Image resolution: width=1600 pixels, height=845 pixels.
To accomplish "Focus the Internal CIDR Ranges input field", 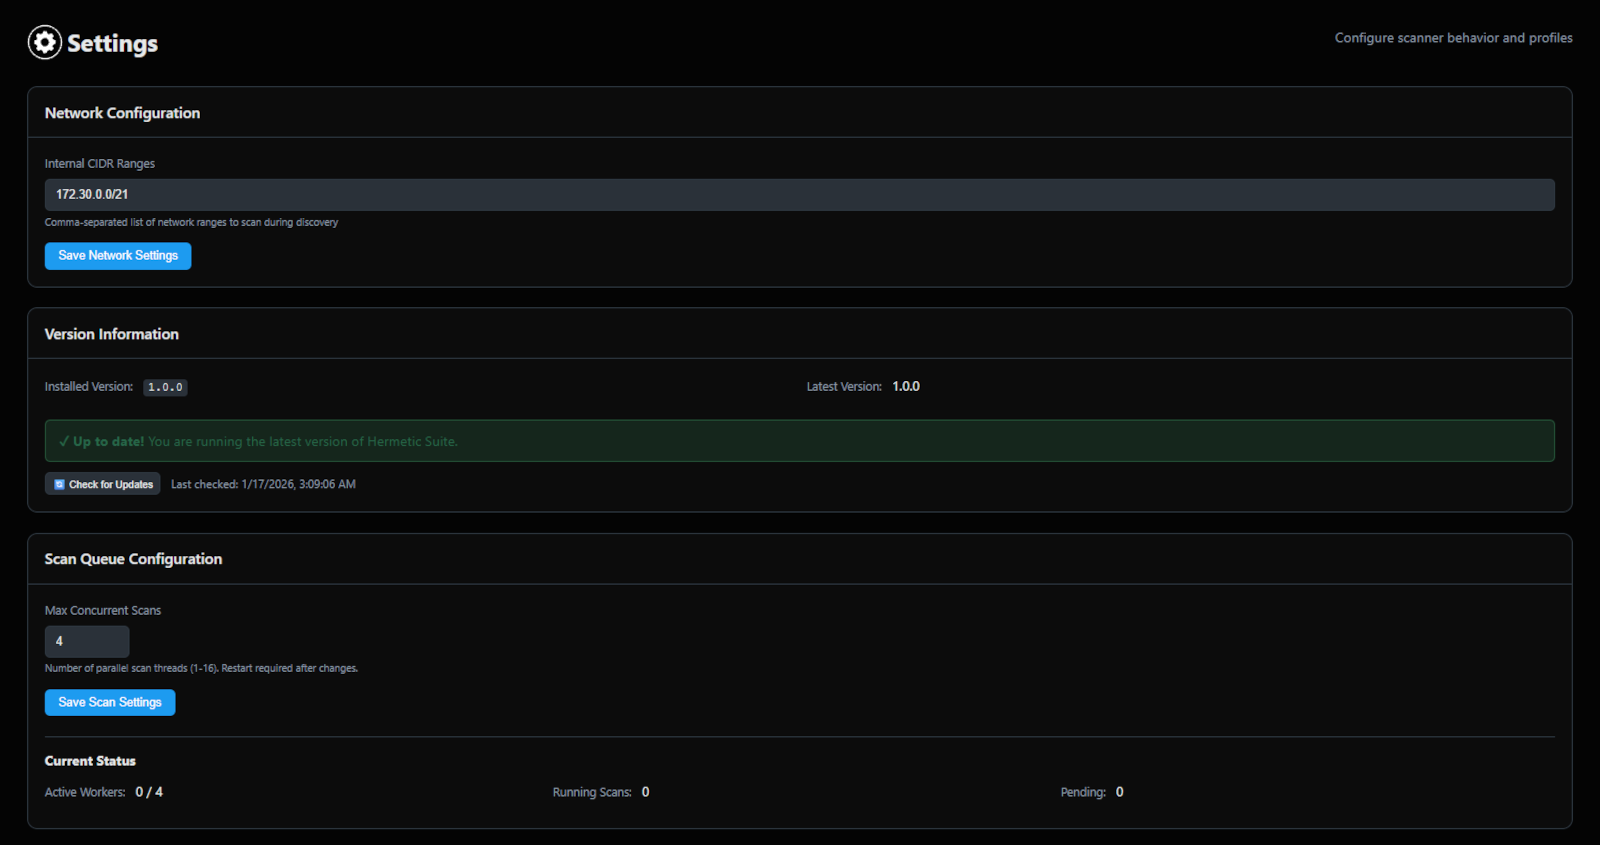I will point(799,195).
